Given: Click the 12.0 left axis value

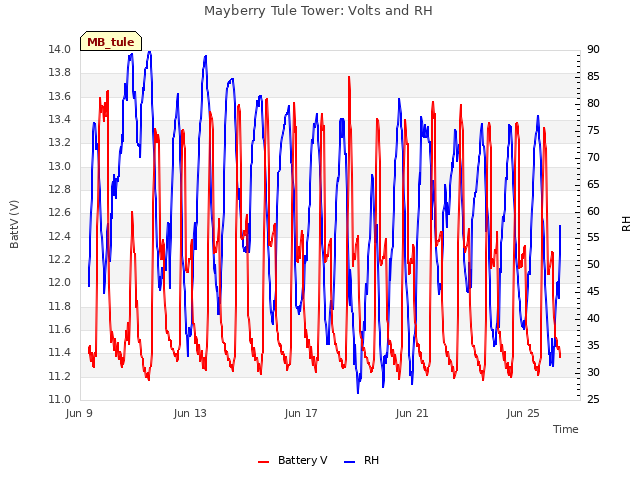Looking at the screenshot, I should pos(60,282).
